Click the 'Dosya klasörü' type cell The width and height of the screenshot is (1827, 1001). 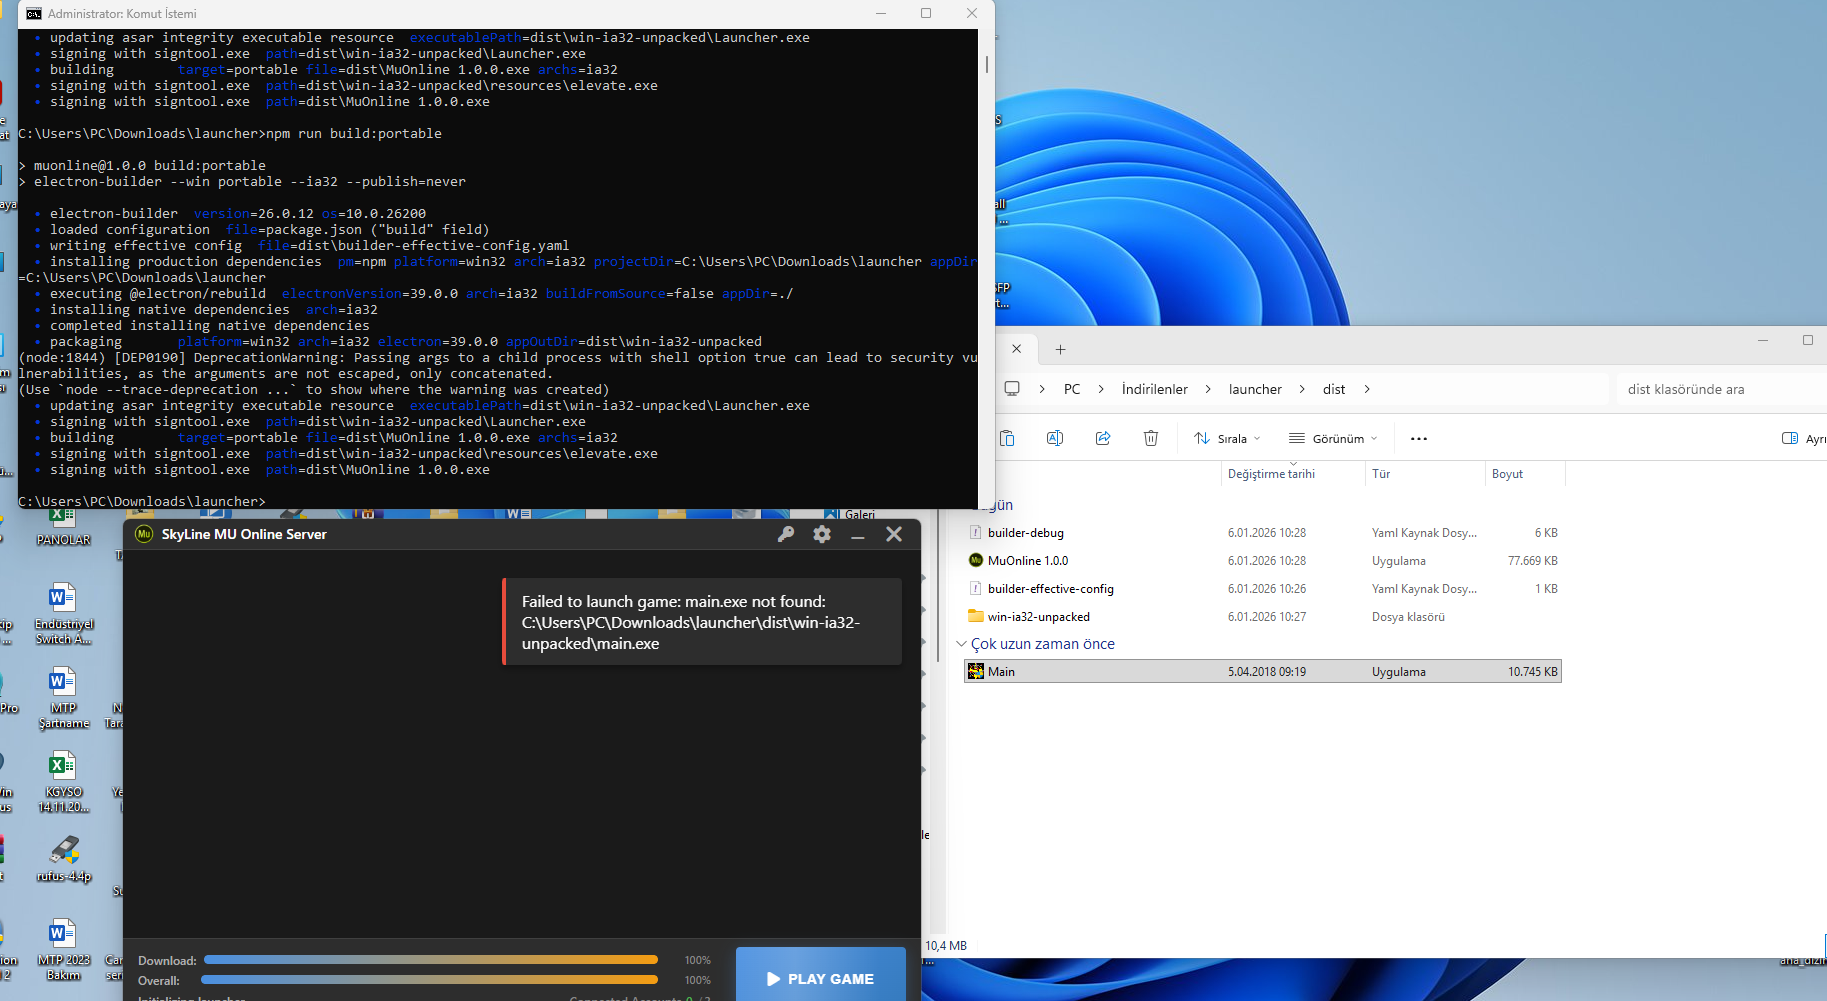[1408, 617]
